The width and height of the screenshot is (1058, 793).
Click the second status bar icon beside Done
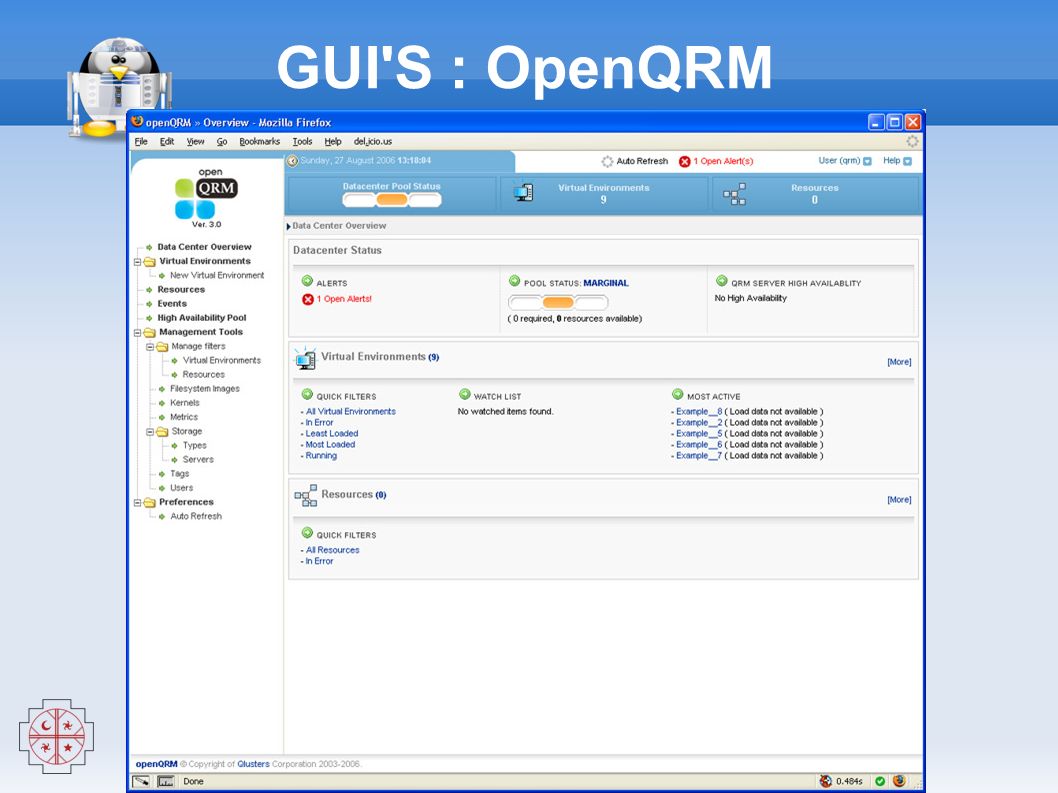click(x=166, y=782)
